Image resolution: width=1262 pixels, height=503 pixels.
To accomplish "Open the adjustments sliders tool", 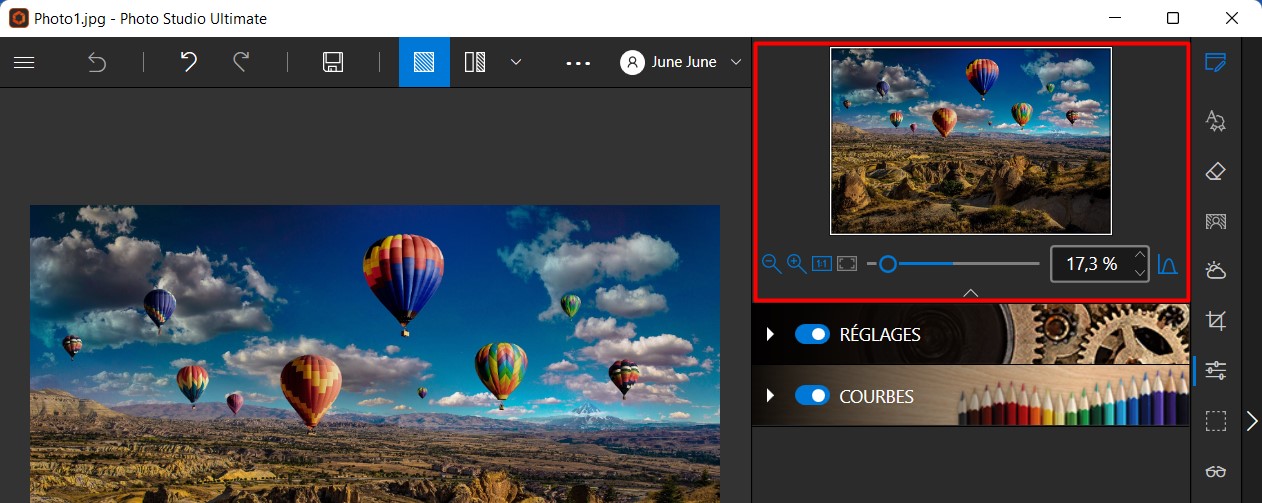I will click(1216, 371).
